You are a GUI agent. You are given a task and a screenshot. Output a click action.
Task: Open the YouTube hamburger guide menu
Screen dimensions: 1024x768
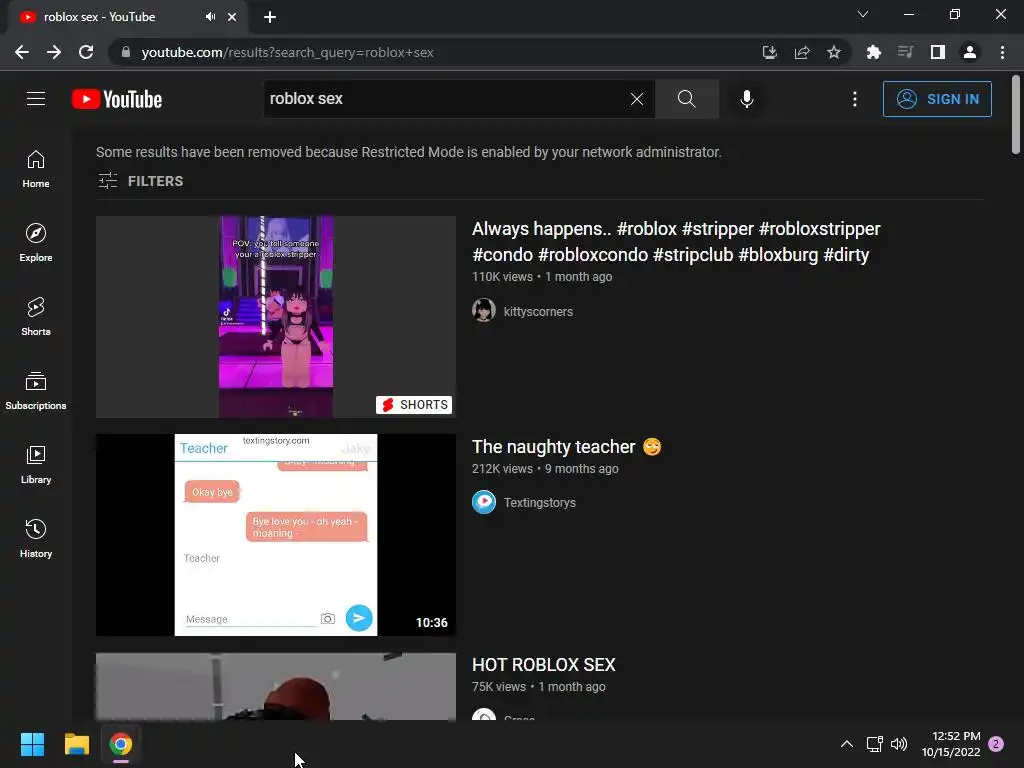click(x=36, y=99)
